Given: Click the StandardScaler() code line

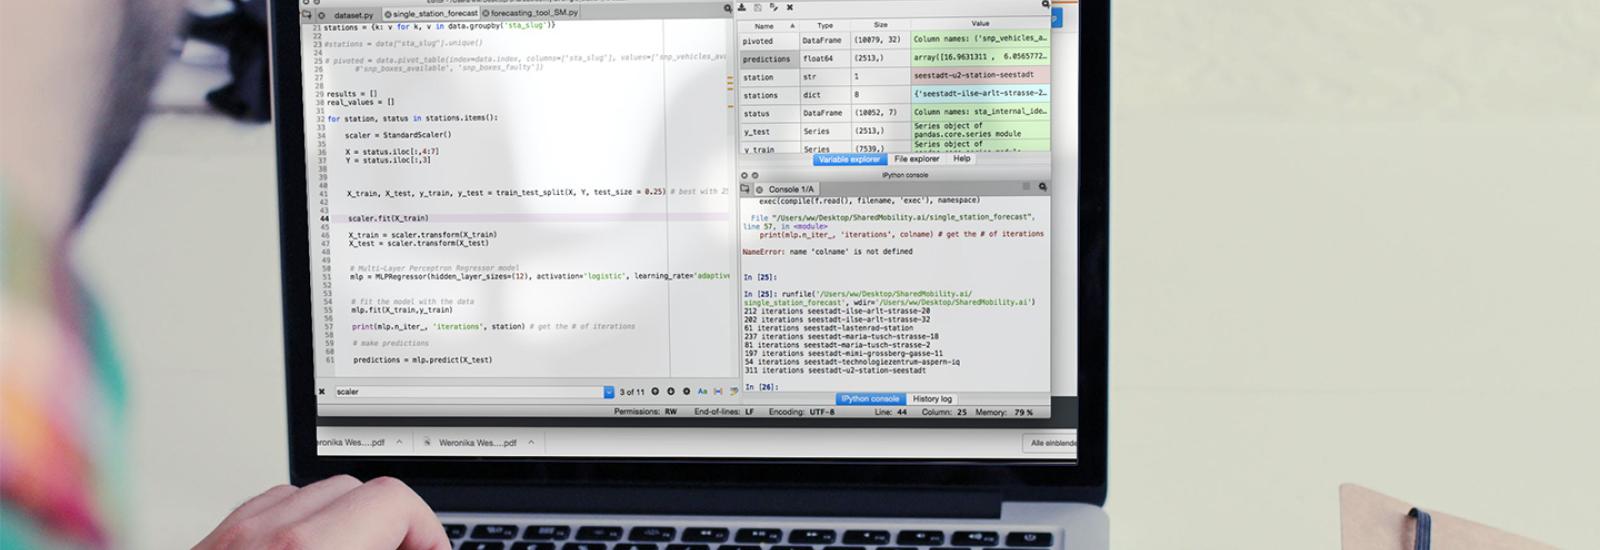Looking at the screenshot, I should (398, 135).
